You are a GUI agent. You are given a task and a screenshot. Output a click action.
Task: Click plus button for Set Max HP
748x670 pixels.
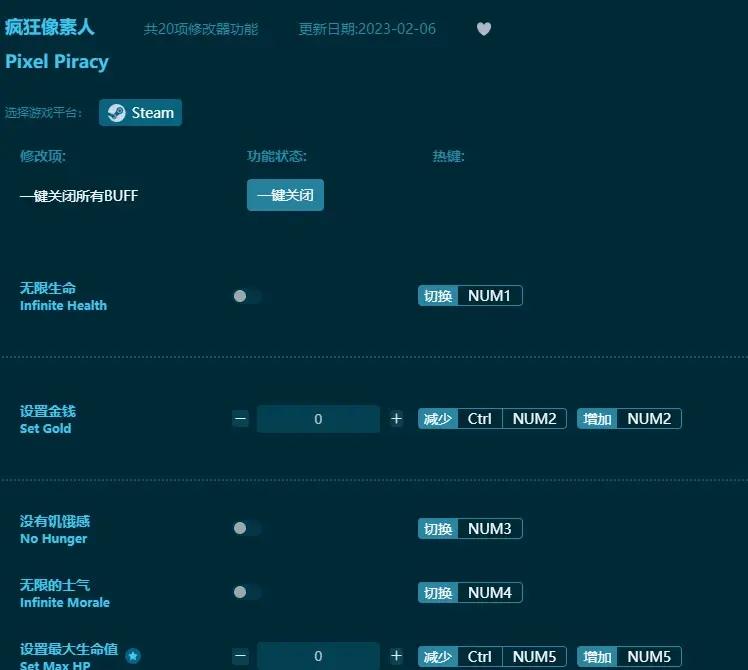point(396,656)
